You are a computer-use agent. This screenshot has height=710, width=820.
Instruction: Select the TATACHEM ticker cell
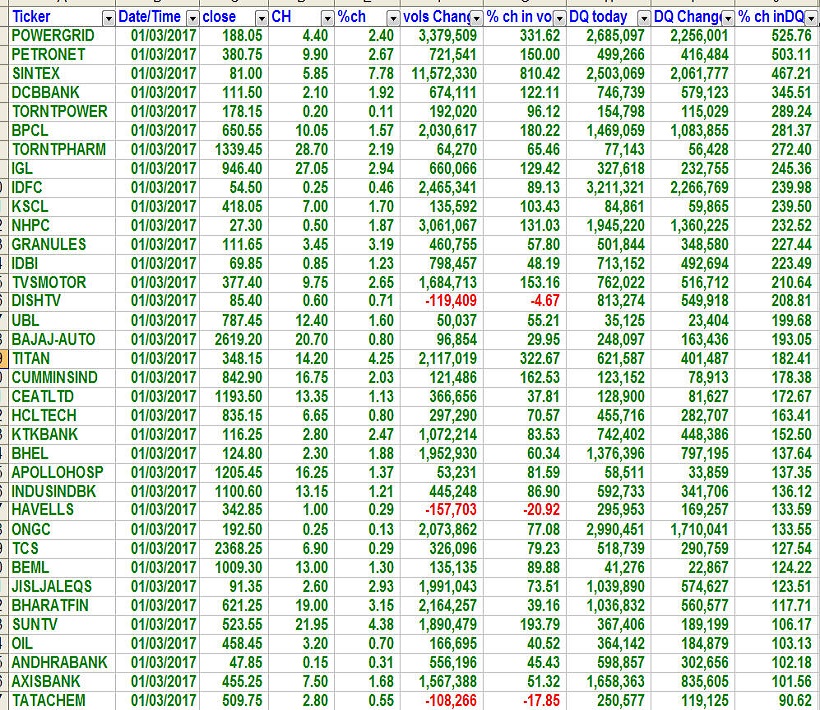tap(62, 701)
